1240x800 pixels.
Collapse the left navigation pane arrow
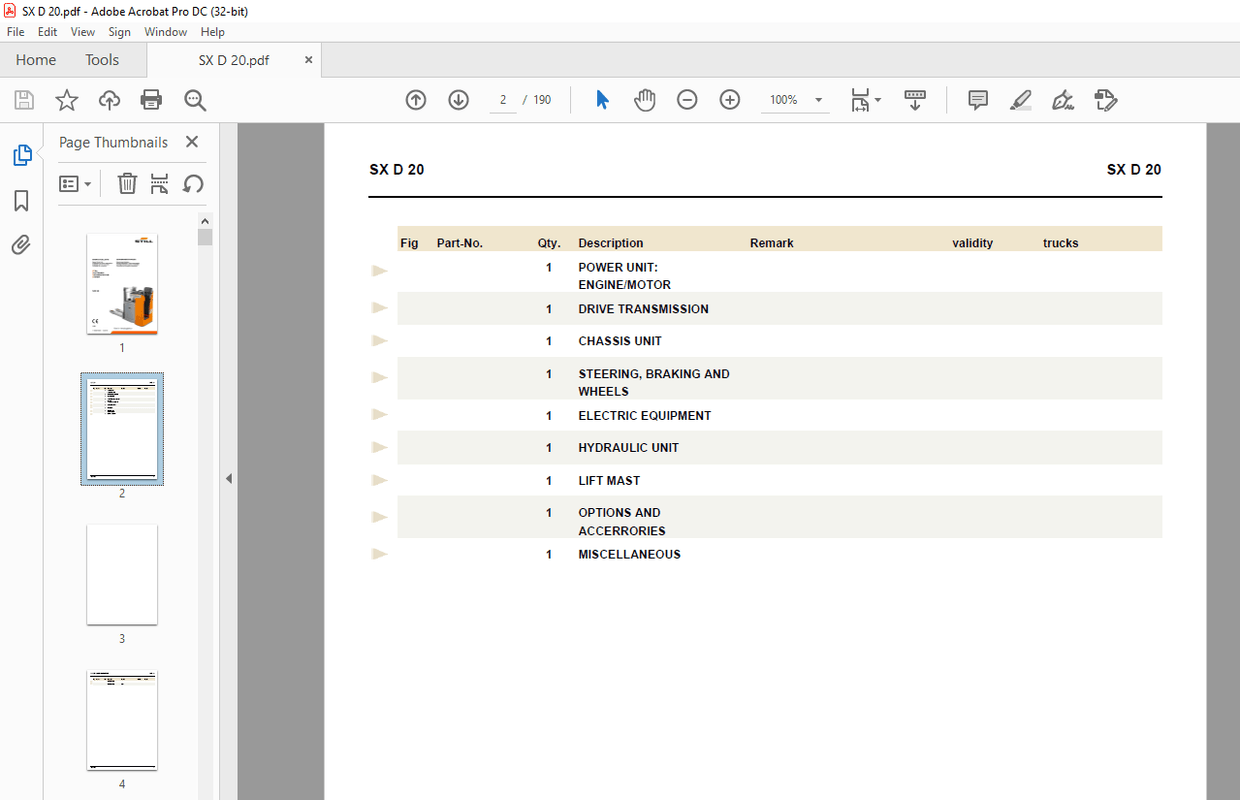tap(228, 479)
